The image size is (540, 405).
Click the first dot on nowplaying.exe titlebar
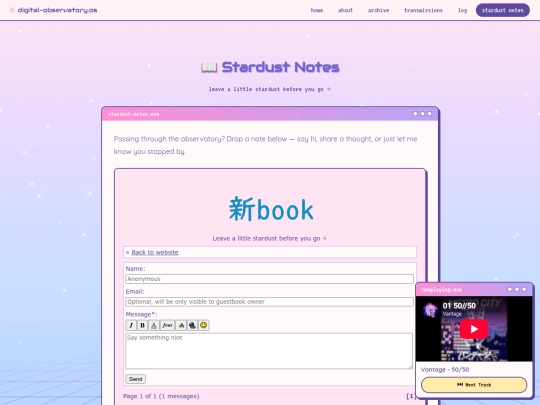(510, 289)
